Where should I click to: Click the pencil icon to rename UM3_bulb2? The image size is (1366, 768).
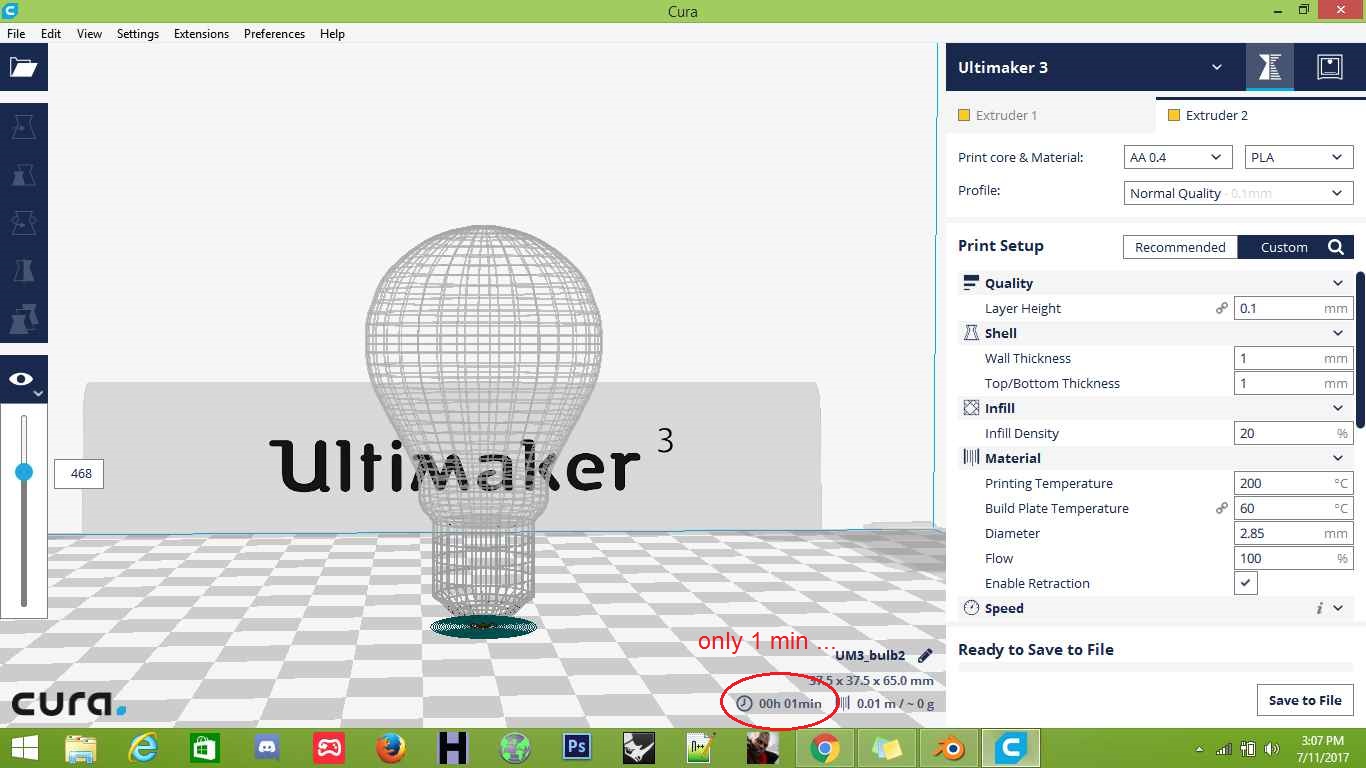[x=925, y=656]
